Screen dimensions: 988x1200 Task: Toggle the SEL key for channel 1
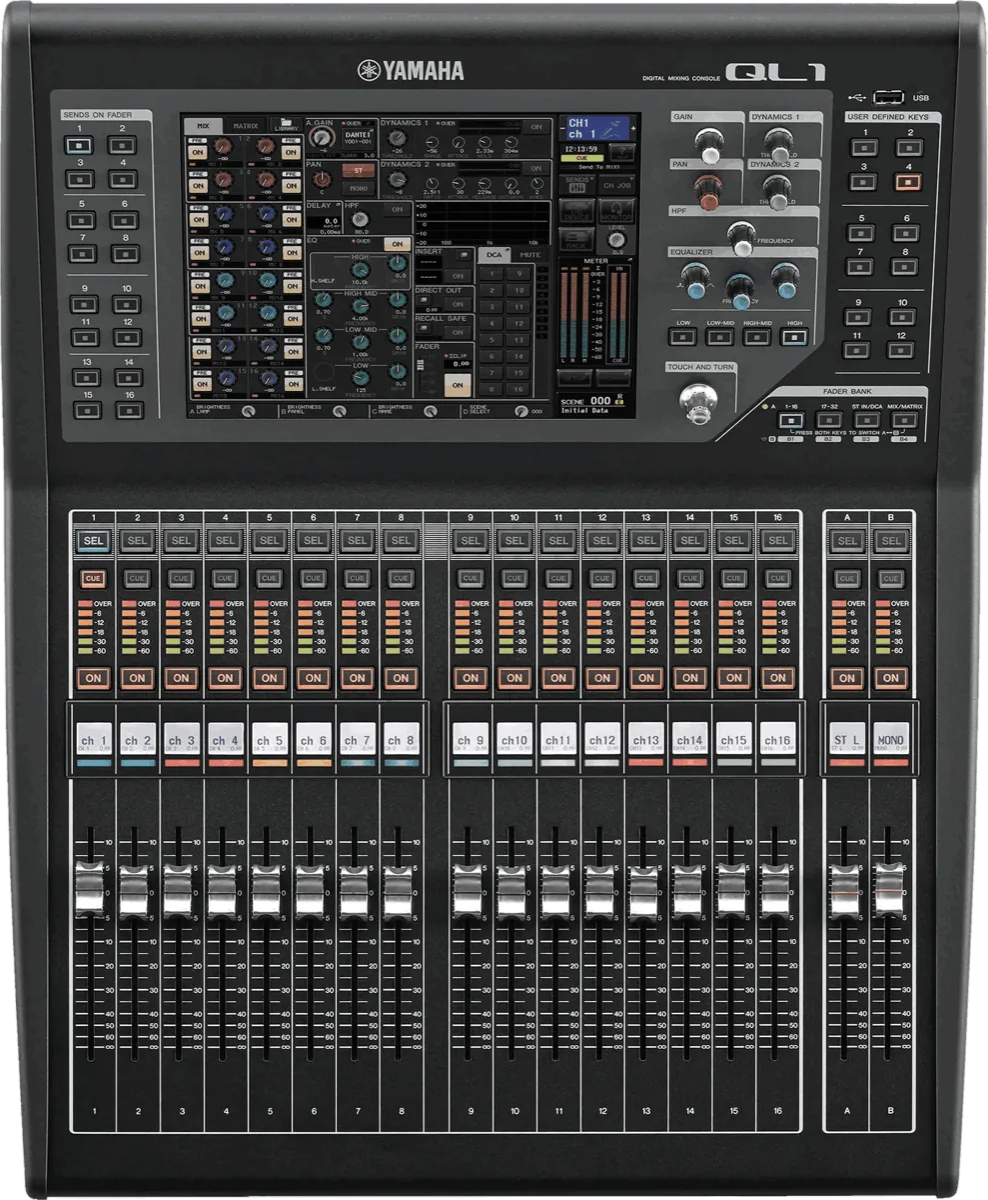[x=93, y=540]
